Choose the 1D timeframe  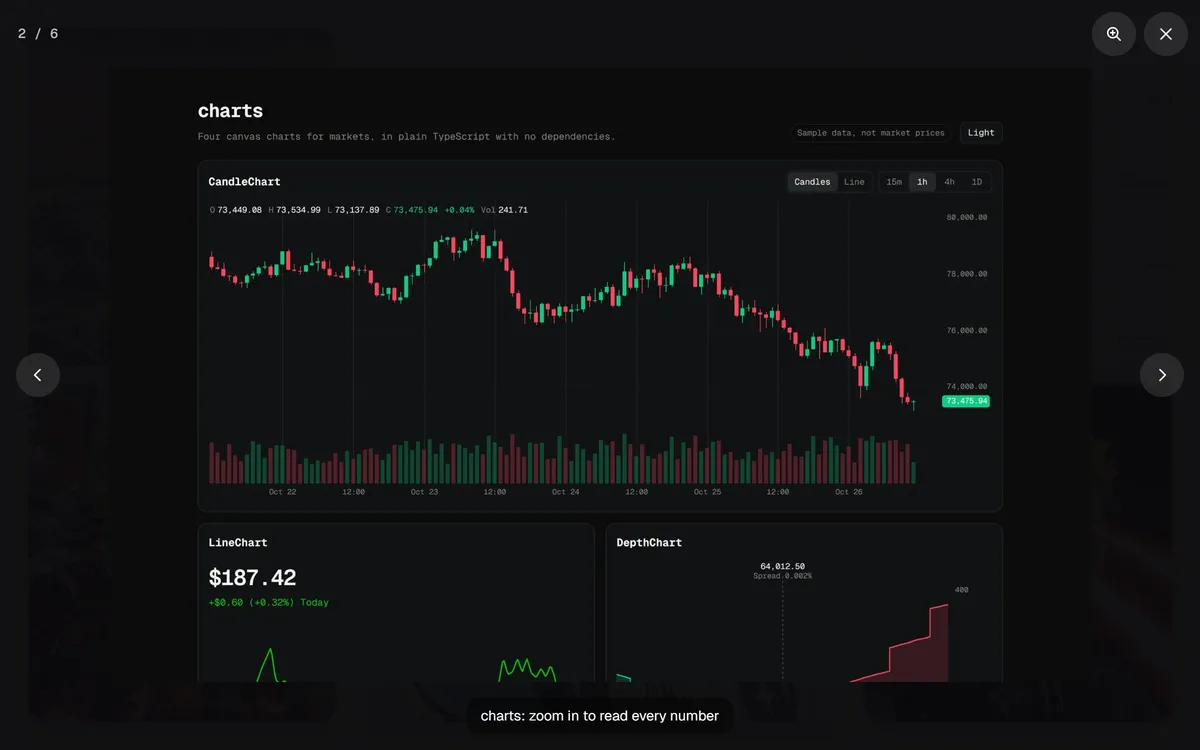pos(976,182)
